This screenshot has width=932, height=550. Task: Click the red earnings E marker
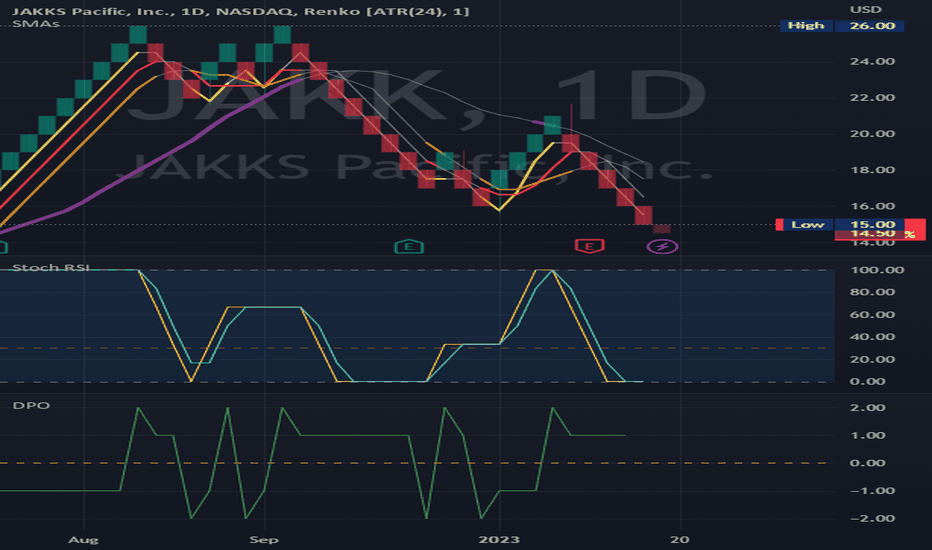pyautogui.click(x=589, y=246)
